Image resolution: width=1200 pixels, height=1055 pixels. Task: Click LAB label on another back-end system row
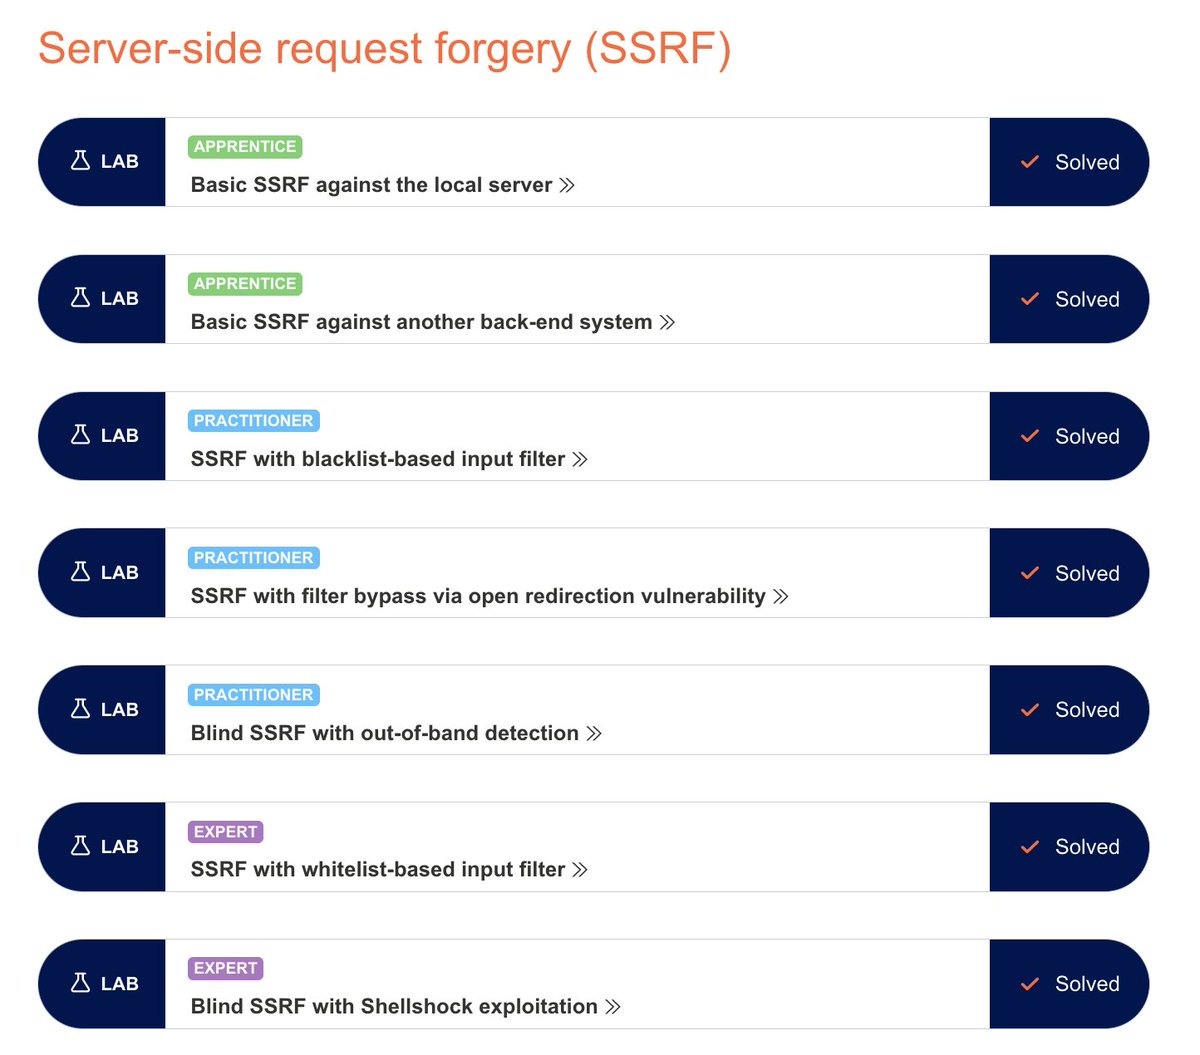coord(120,299)
